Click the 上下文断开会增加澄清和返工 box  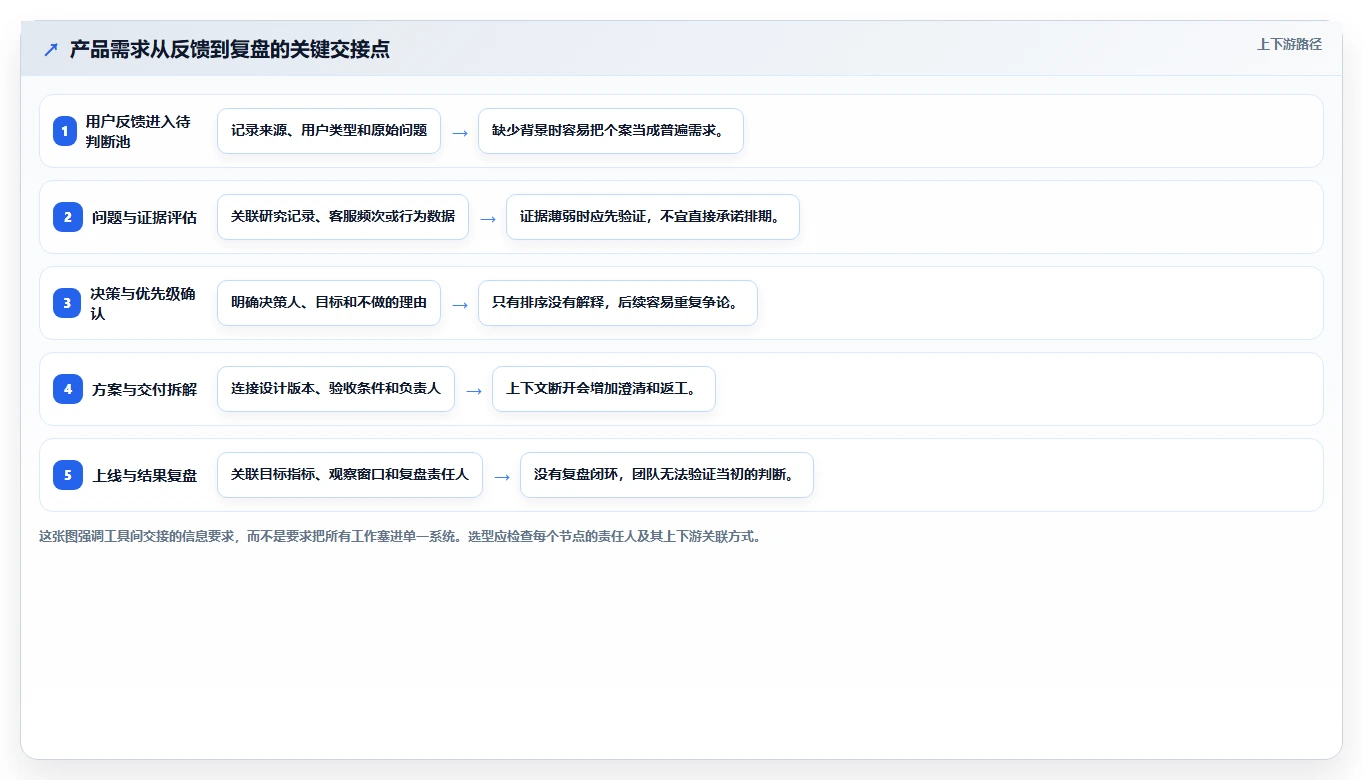coord(604,389)
